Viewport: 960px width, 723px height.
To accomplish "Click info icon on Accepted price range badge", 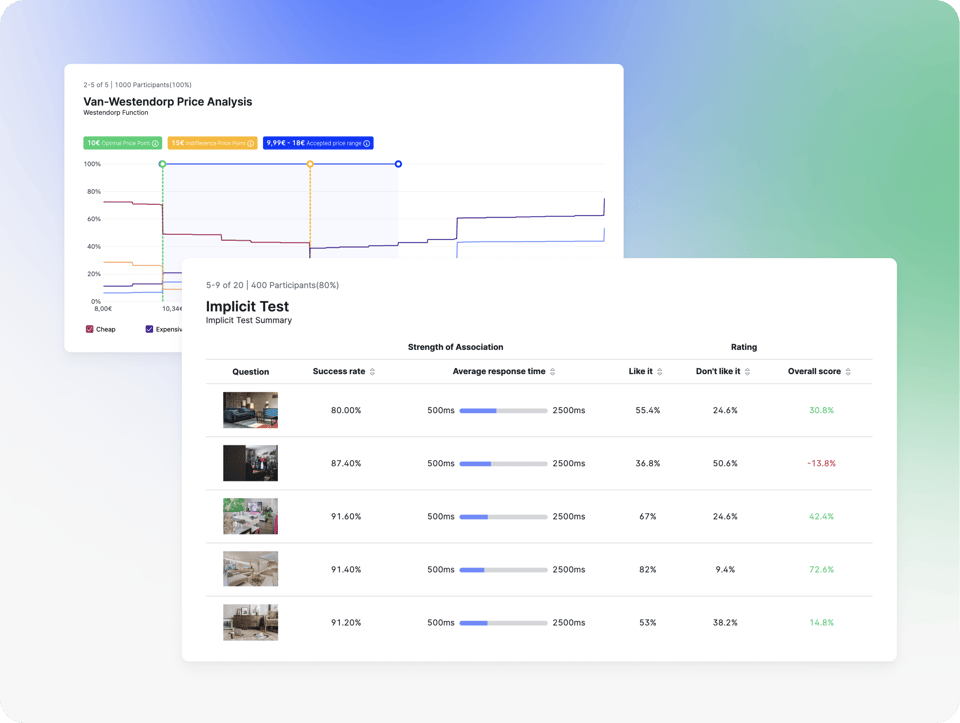I will click(367, 144).
